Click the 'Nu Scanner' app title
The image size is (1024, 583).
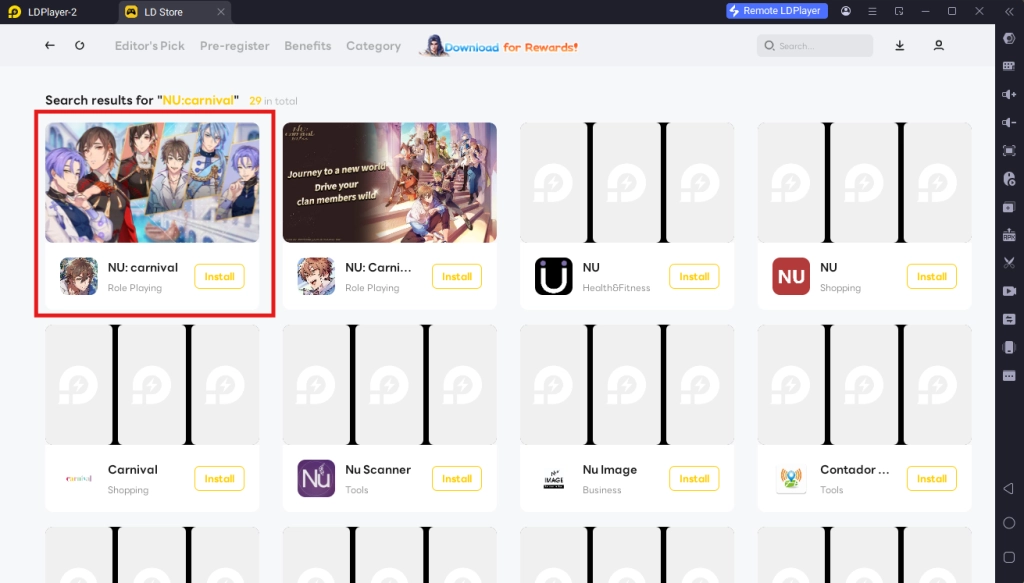click(x=378, y=470)
